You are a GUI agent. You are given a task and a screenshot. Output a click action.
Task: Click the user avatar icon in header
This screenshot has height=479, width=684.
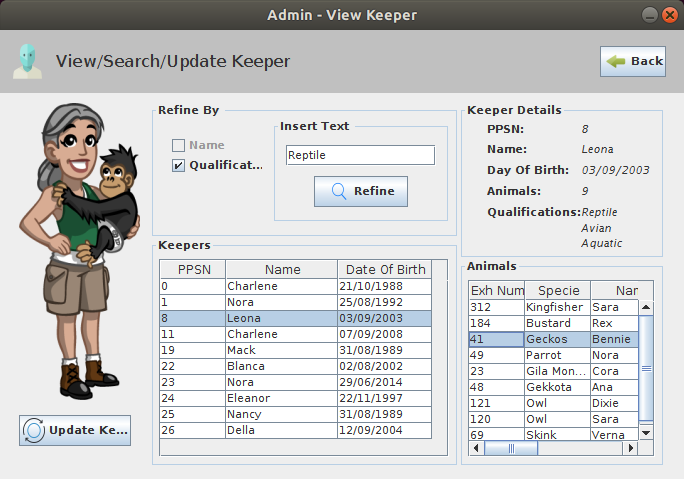[27, 61]
